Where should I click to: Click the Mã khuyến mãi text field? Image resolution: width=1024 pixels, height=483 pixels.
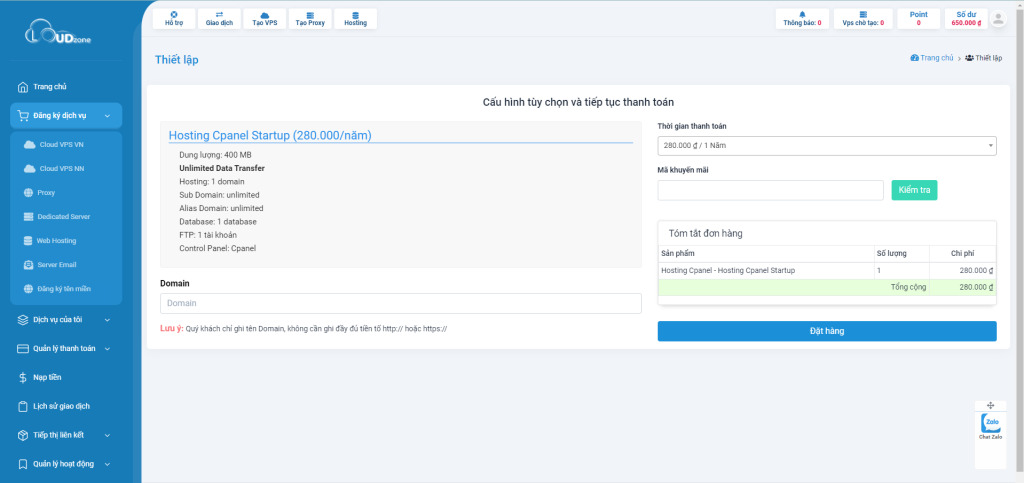coord(770,190)
